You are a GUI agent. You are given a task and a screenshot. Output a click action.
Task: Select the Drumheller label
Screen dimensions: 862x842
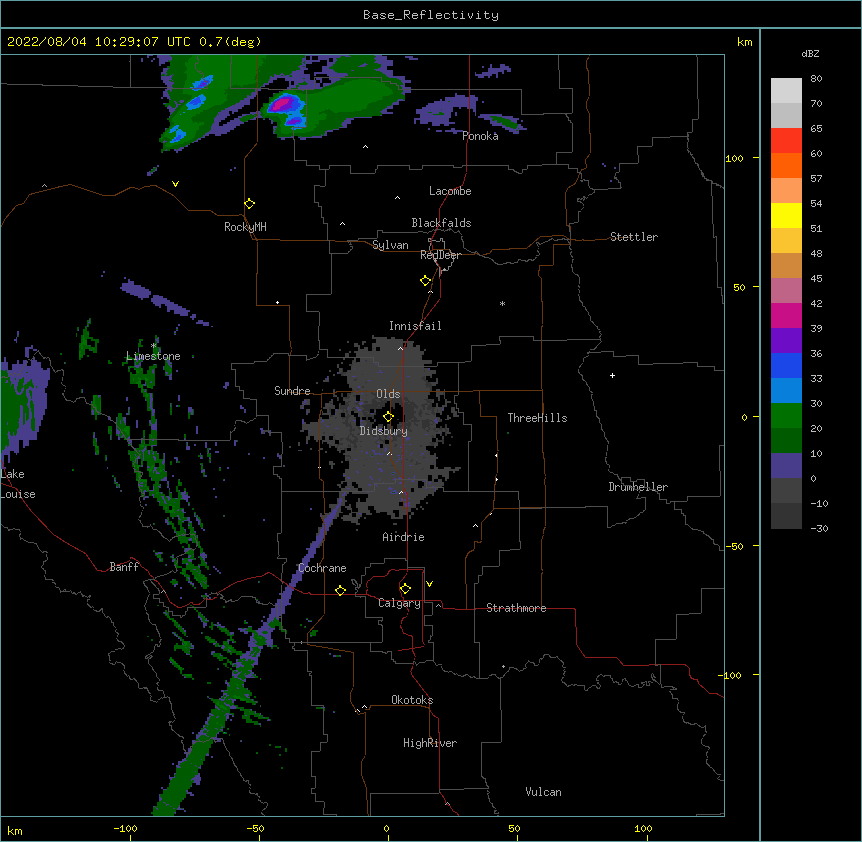point(638,487)
